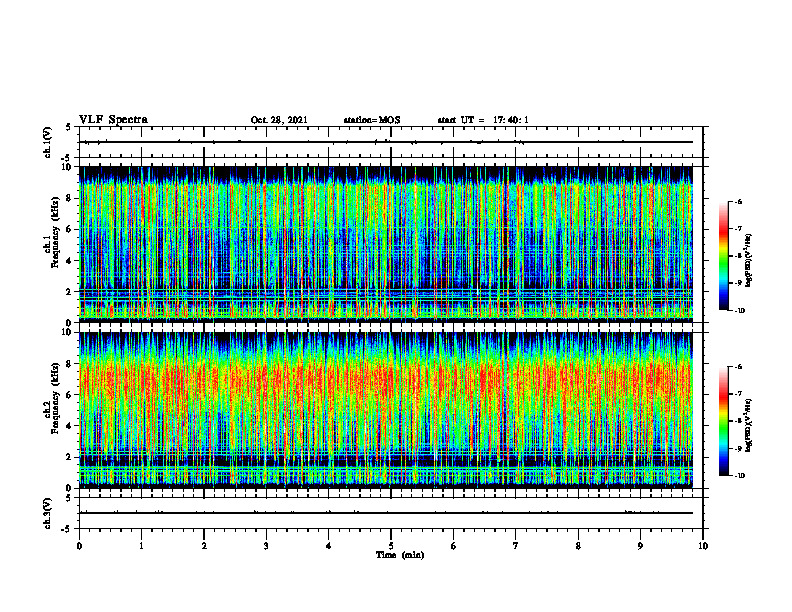The image size is (792, 612).
Task: Click the time axis tick label 8
Action: tap(578, 546)
